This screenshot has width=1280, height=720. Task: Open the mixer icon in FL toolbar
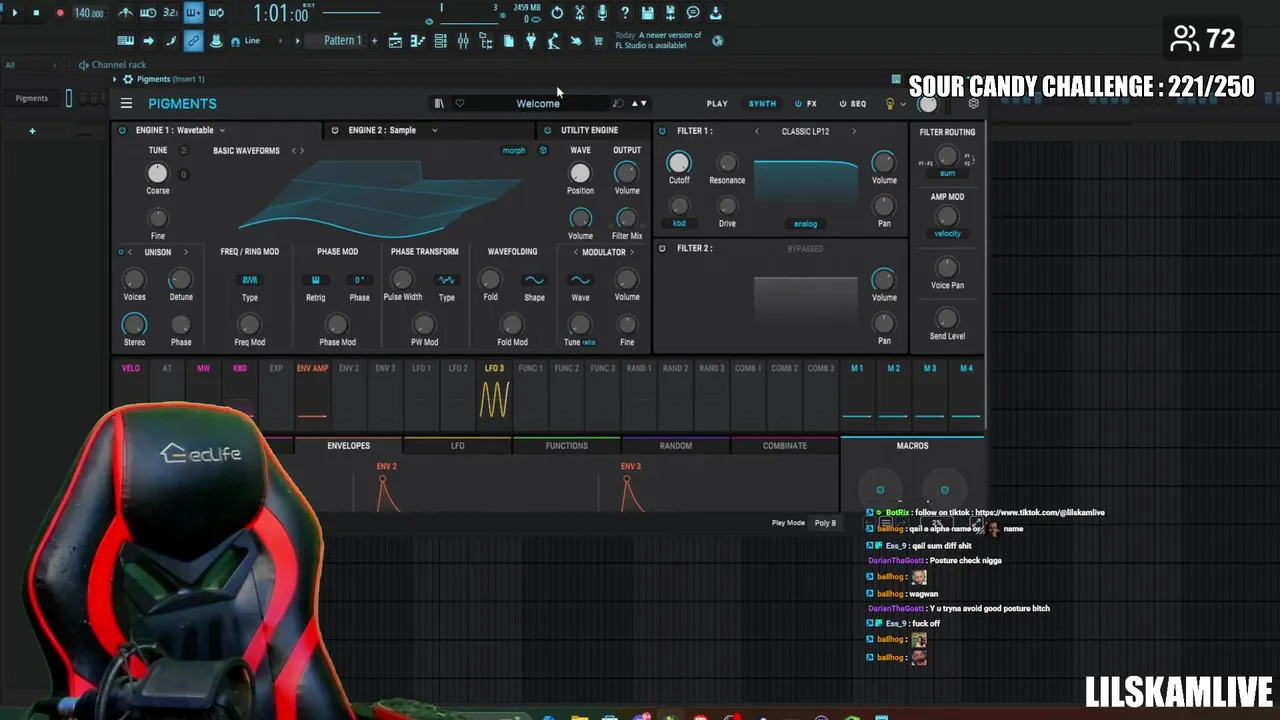coord(463,41)
